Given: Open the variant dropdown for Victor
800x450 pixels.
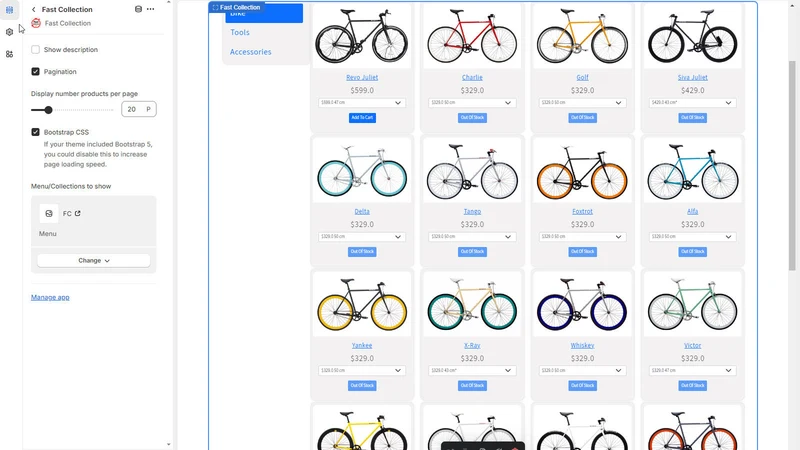Looking at the screenshot, I should click(692, 370).
